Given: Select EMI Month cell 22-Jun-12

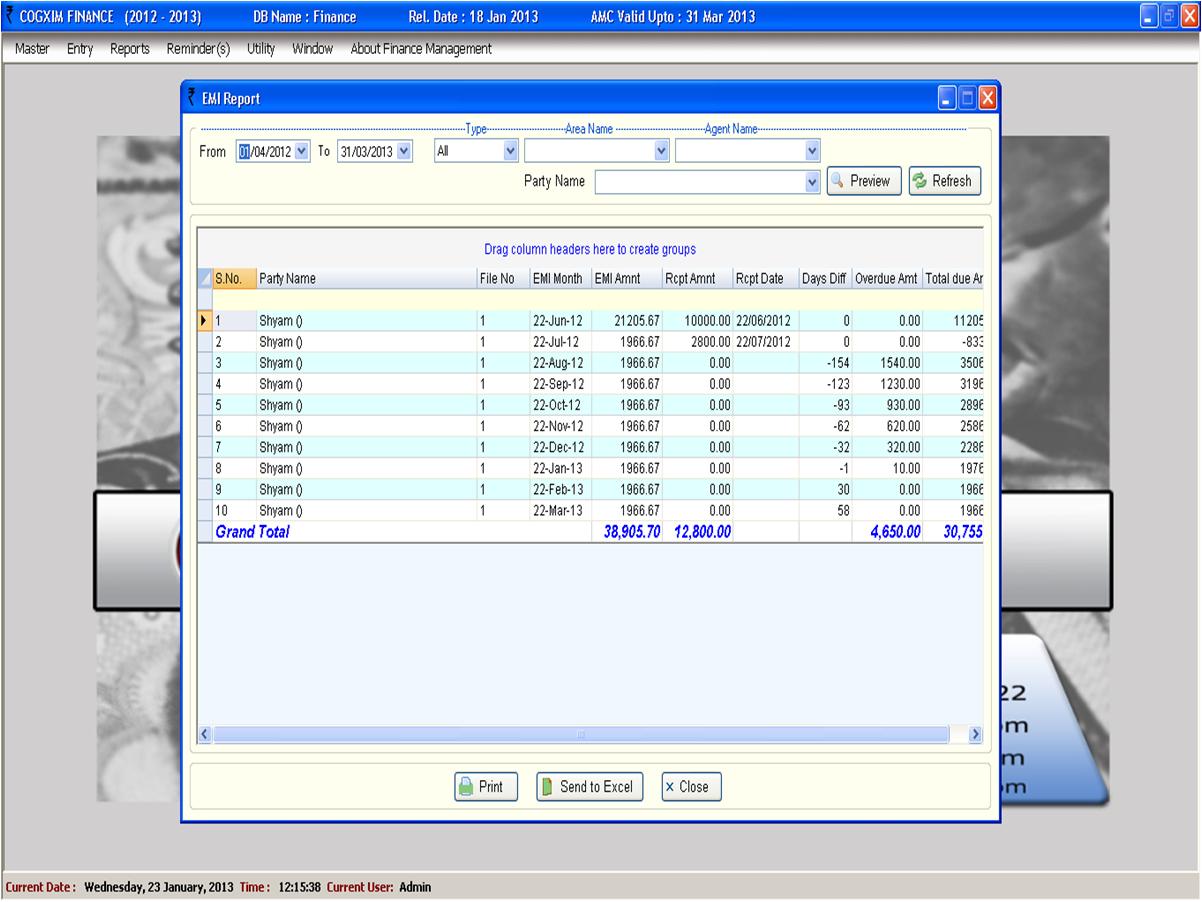Looking at the screenshot, I should (x=560, y=321).
